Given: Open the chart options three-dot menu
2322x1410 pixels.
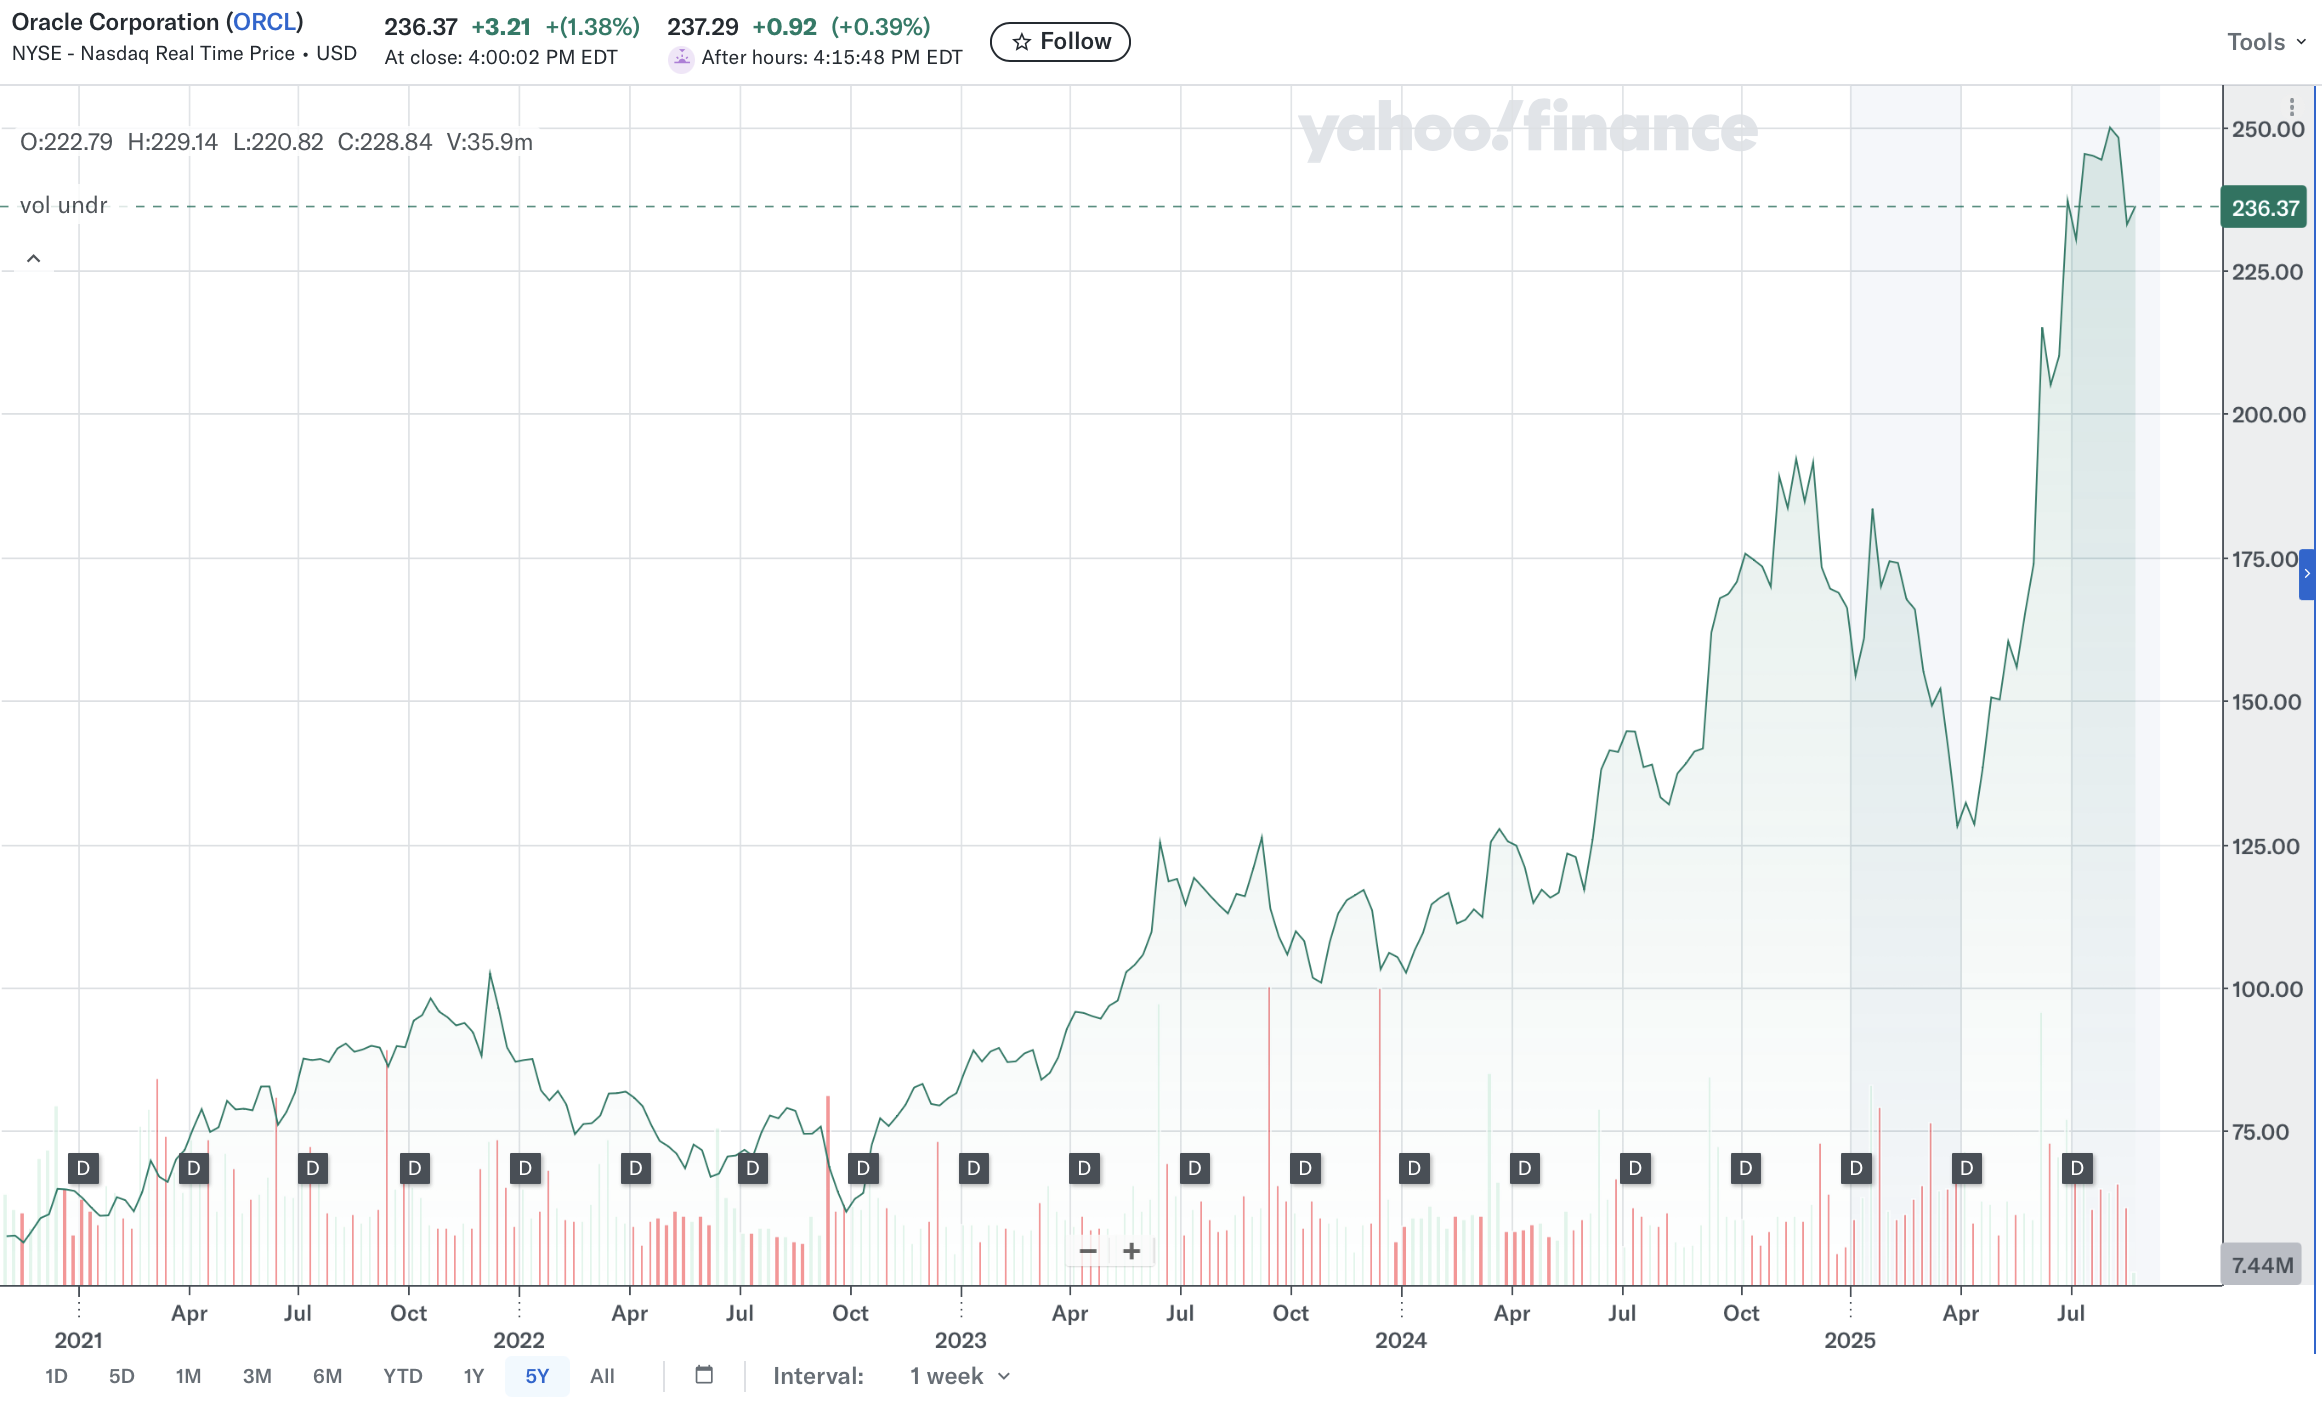Looking at the screenshot, I should tap(2291, 106).
